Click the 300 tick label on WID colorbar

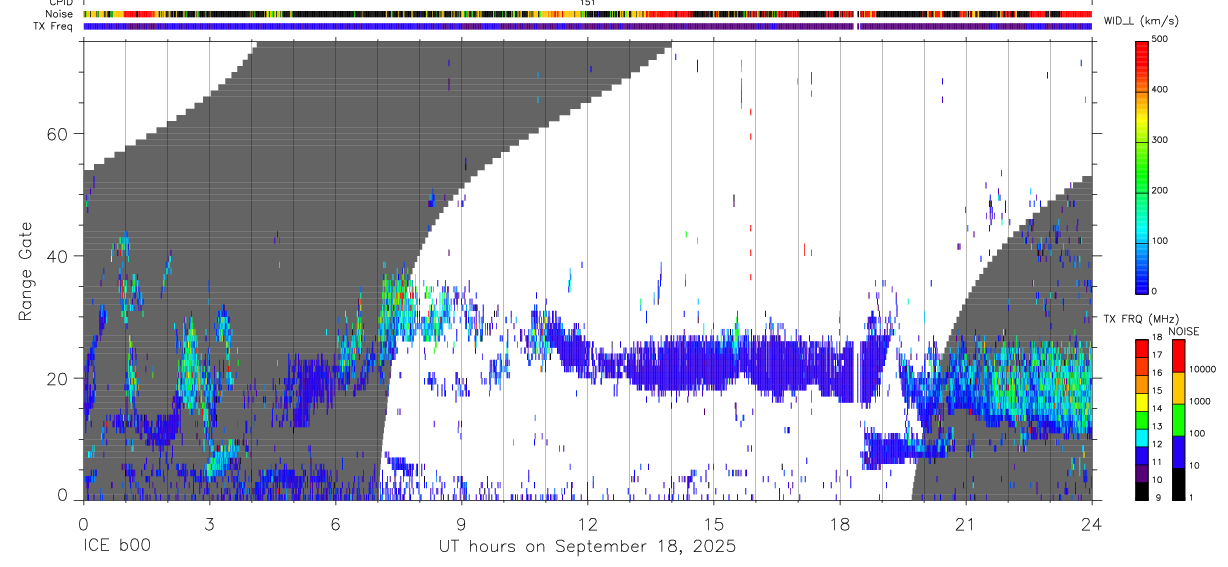(1160, 140)
